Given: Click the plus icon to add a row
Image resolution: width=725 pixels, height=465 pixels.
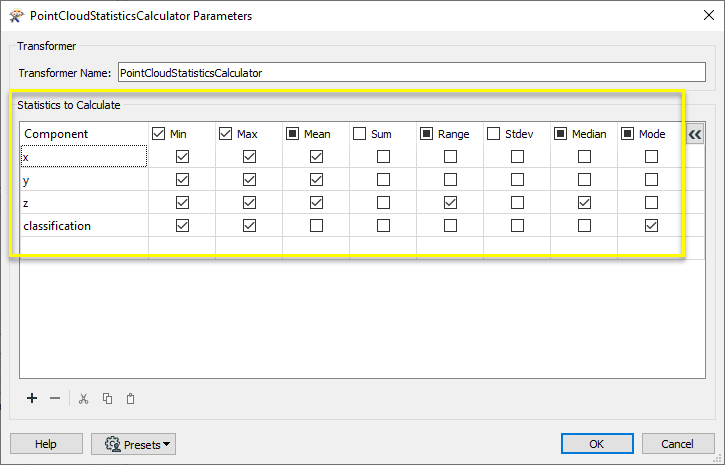Looking at the screenshot, I should [x=32, y=398].
